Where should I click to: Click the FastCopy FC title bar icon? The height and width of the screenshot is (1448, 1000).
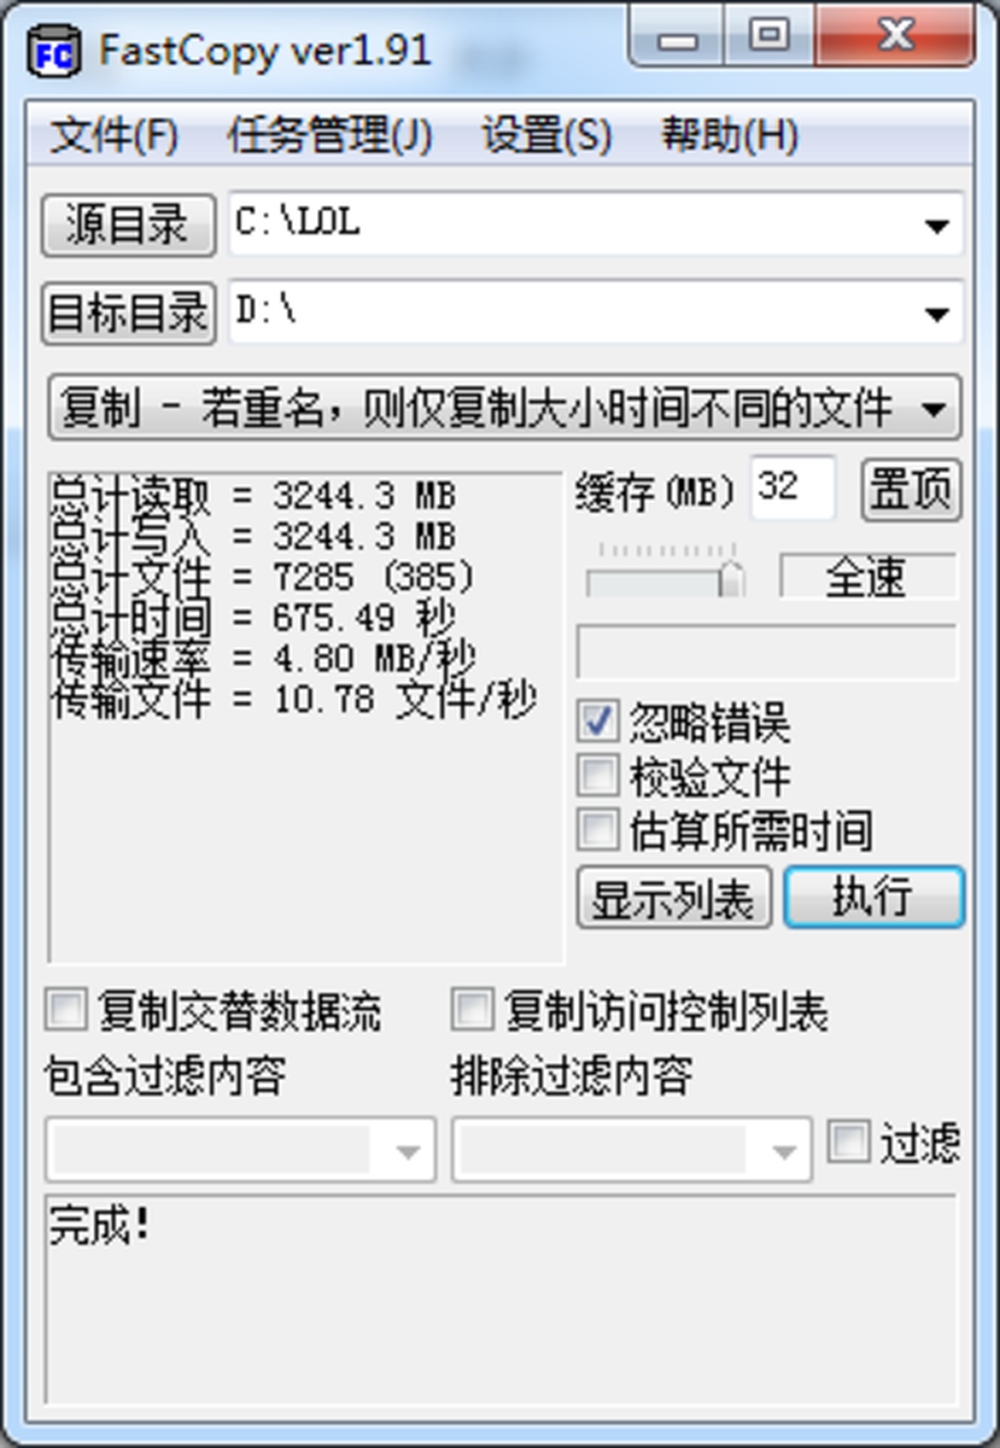[54, 52]
